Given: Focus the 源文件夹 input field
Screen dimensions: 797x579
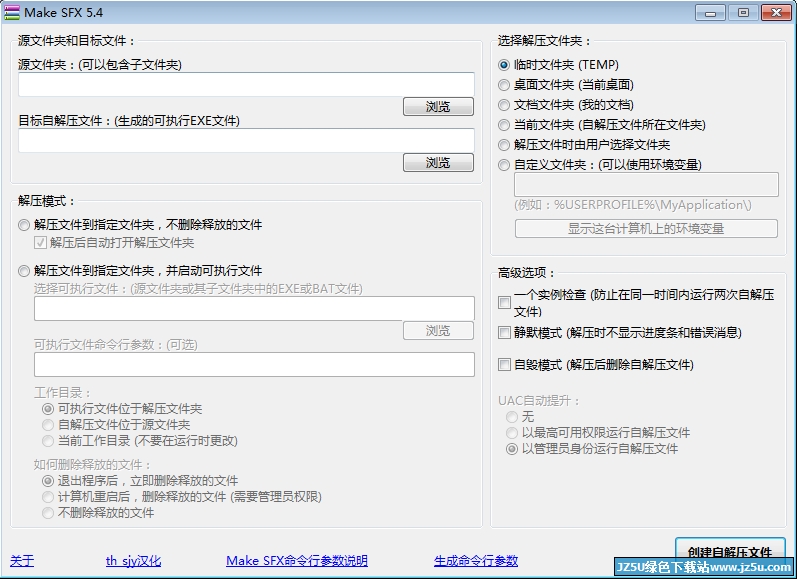Looking at the screenshot, I should click(x=247, y=84).
